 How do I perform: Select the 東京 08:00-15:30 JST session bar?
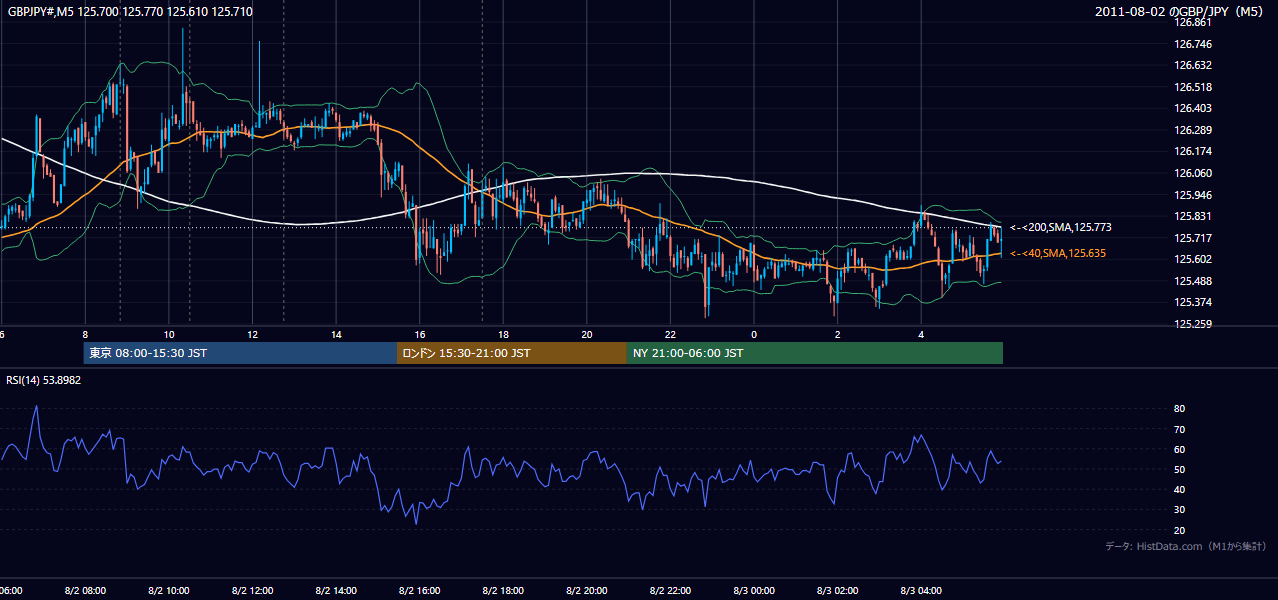point(240,353)
